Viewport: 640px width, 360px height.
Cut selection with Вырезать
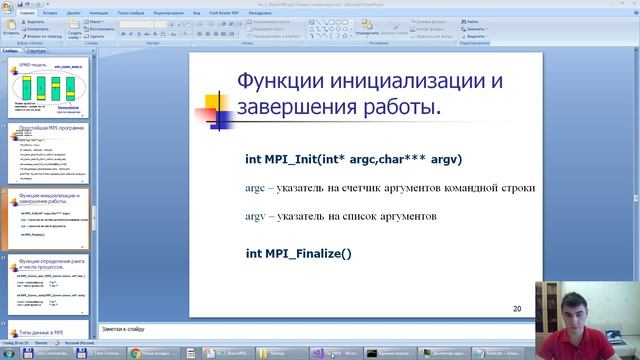pos(33,22)
